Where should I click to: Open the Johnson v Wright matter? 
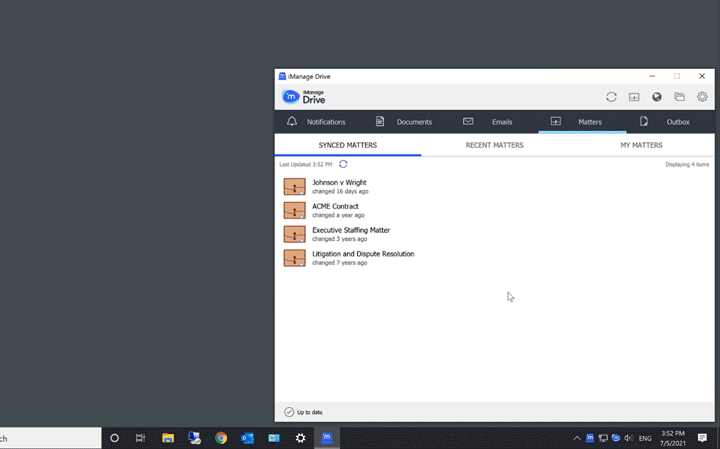click(339, 183)
